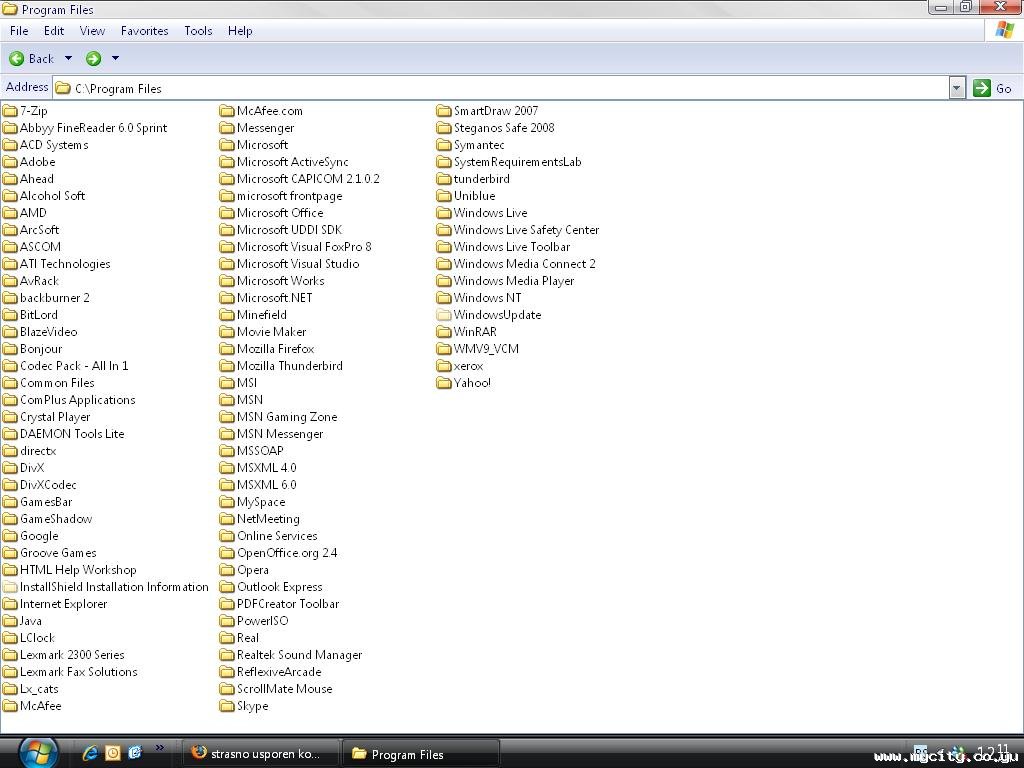Image resolution: width=1024 pixels, height=768 pixels.
Task: Select the OpenOffice.org 2.4 folder name
Action: pos(287,552)
